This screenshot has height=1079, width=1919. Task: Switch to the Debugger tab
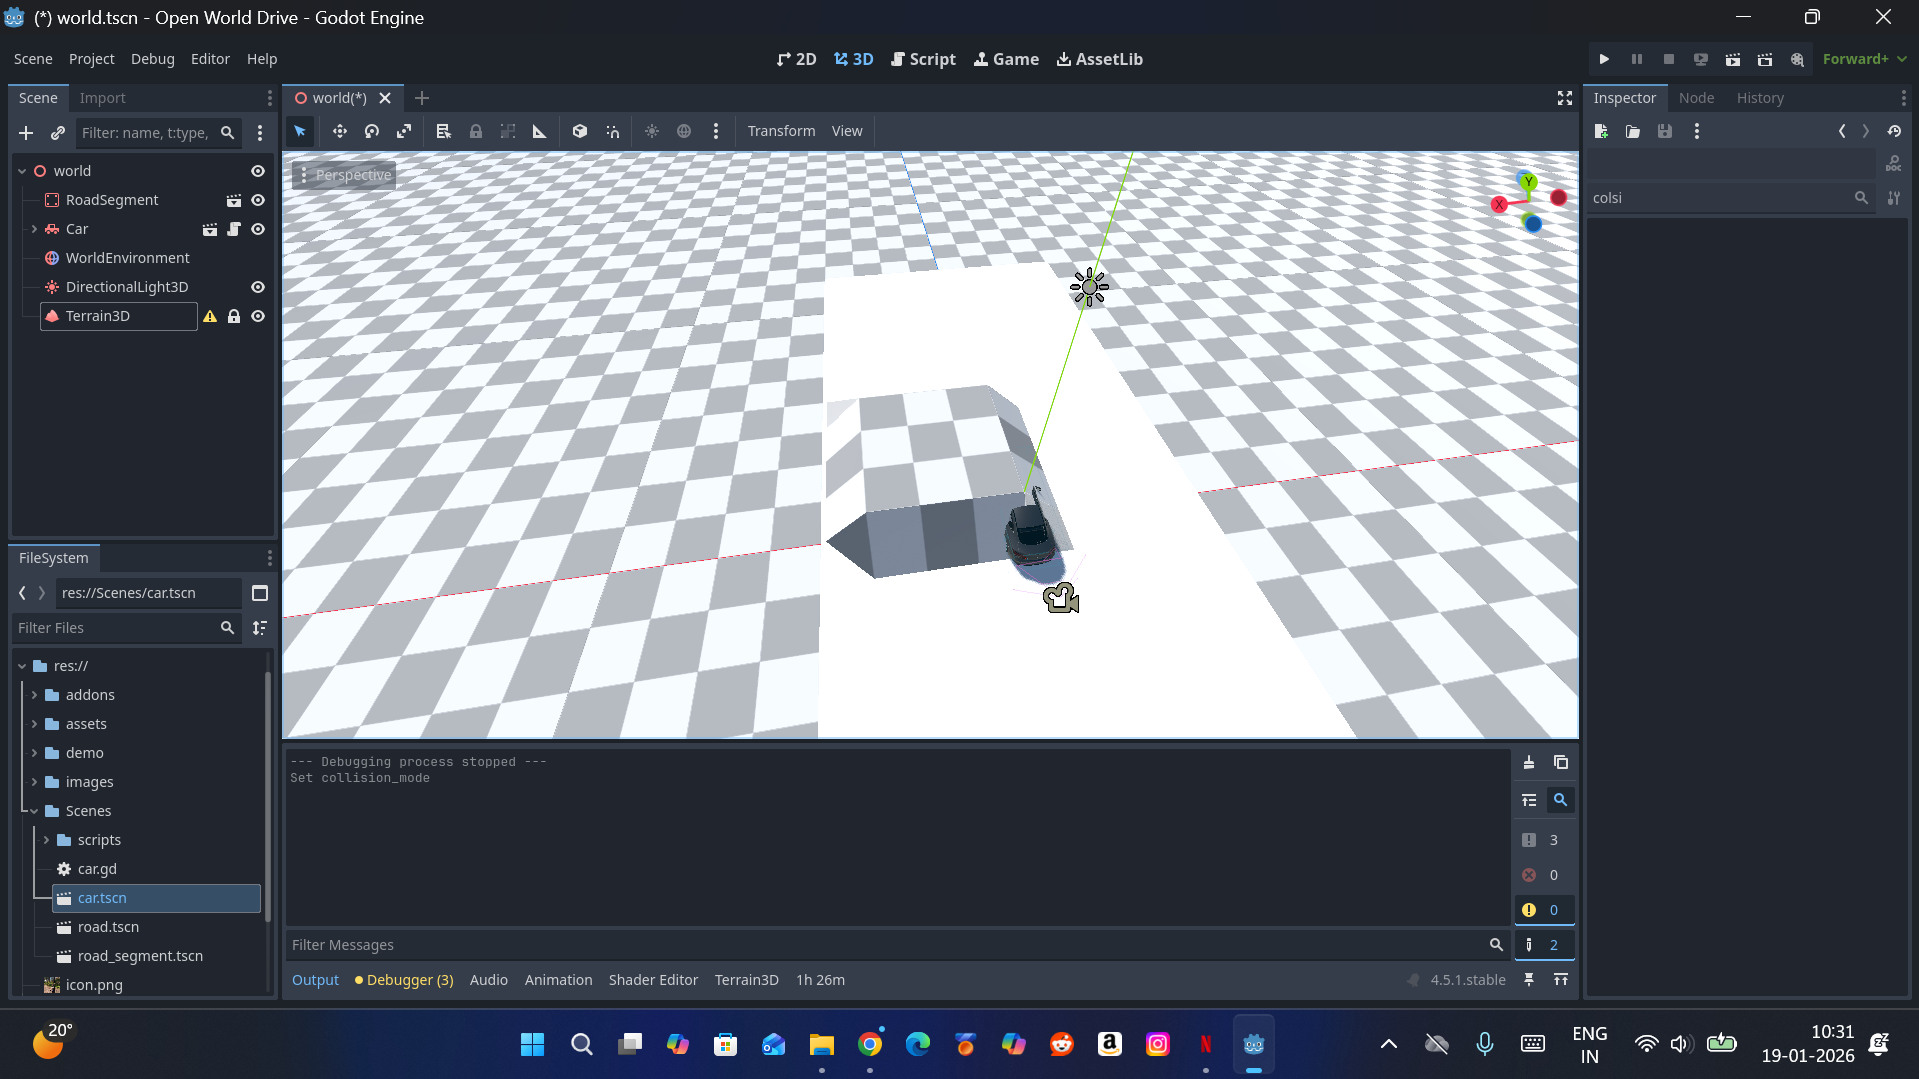405,980
